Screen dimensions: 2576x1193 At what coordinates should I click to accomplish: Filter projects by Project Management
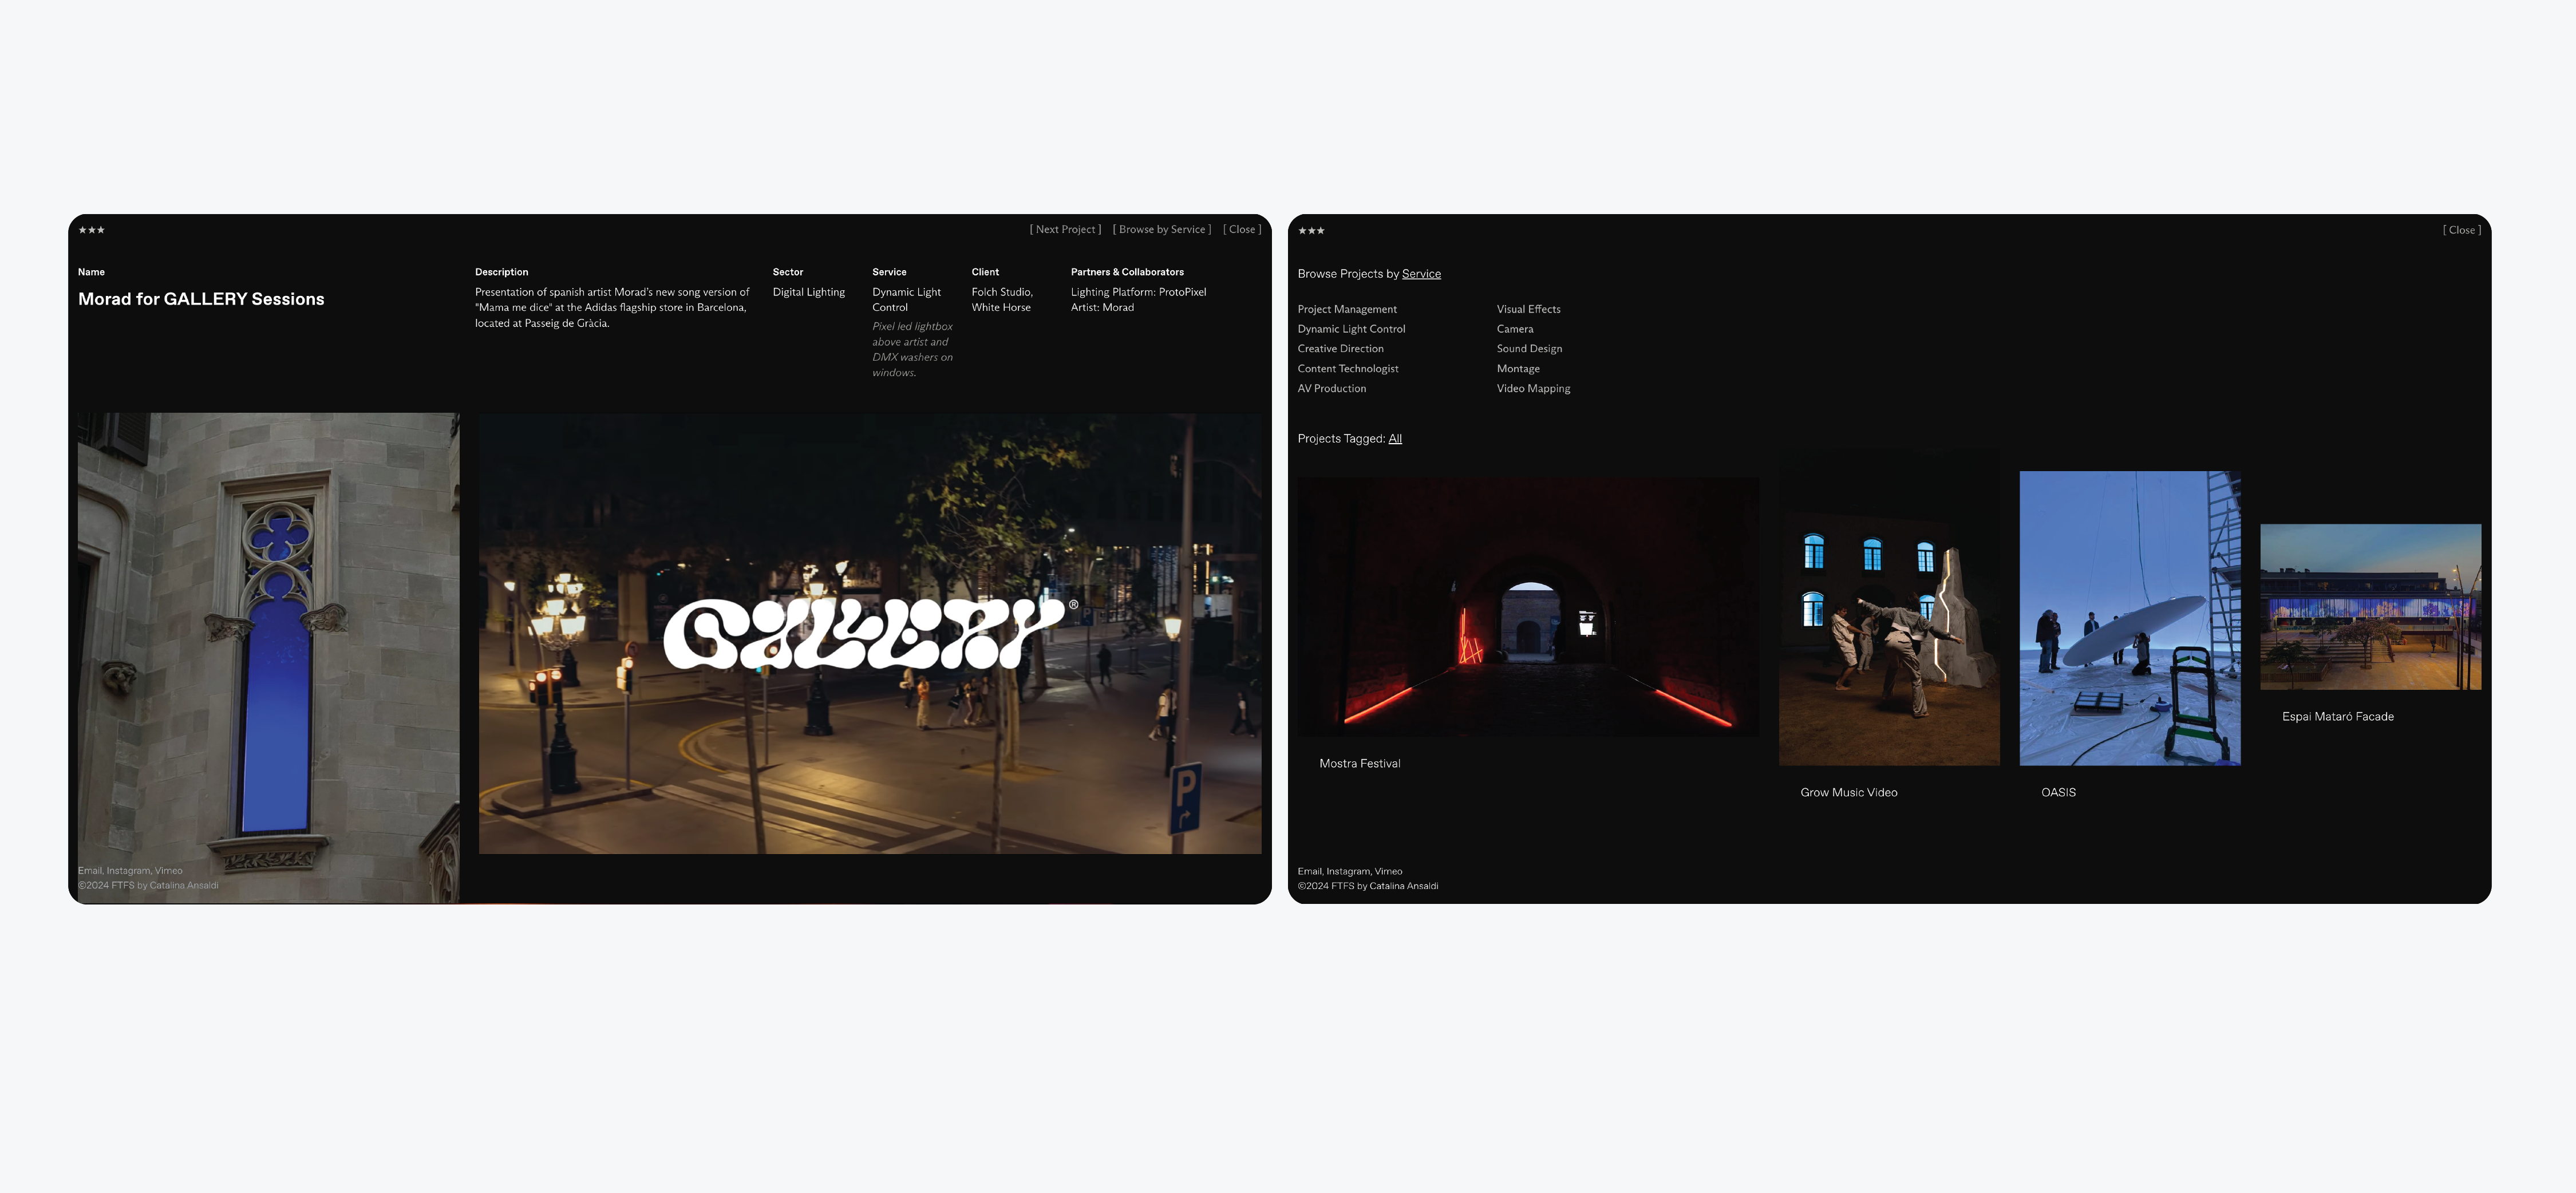(x=1346, y=310)
